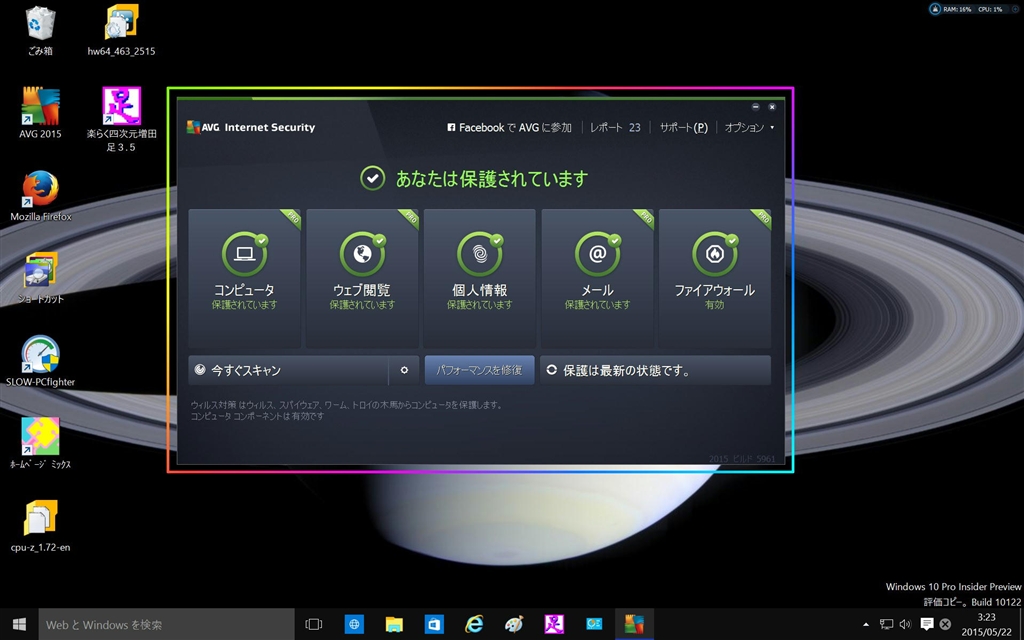Open the ウェブ閲覧 protection tile
The image size is (1024, 640).
coord(362,278)
